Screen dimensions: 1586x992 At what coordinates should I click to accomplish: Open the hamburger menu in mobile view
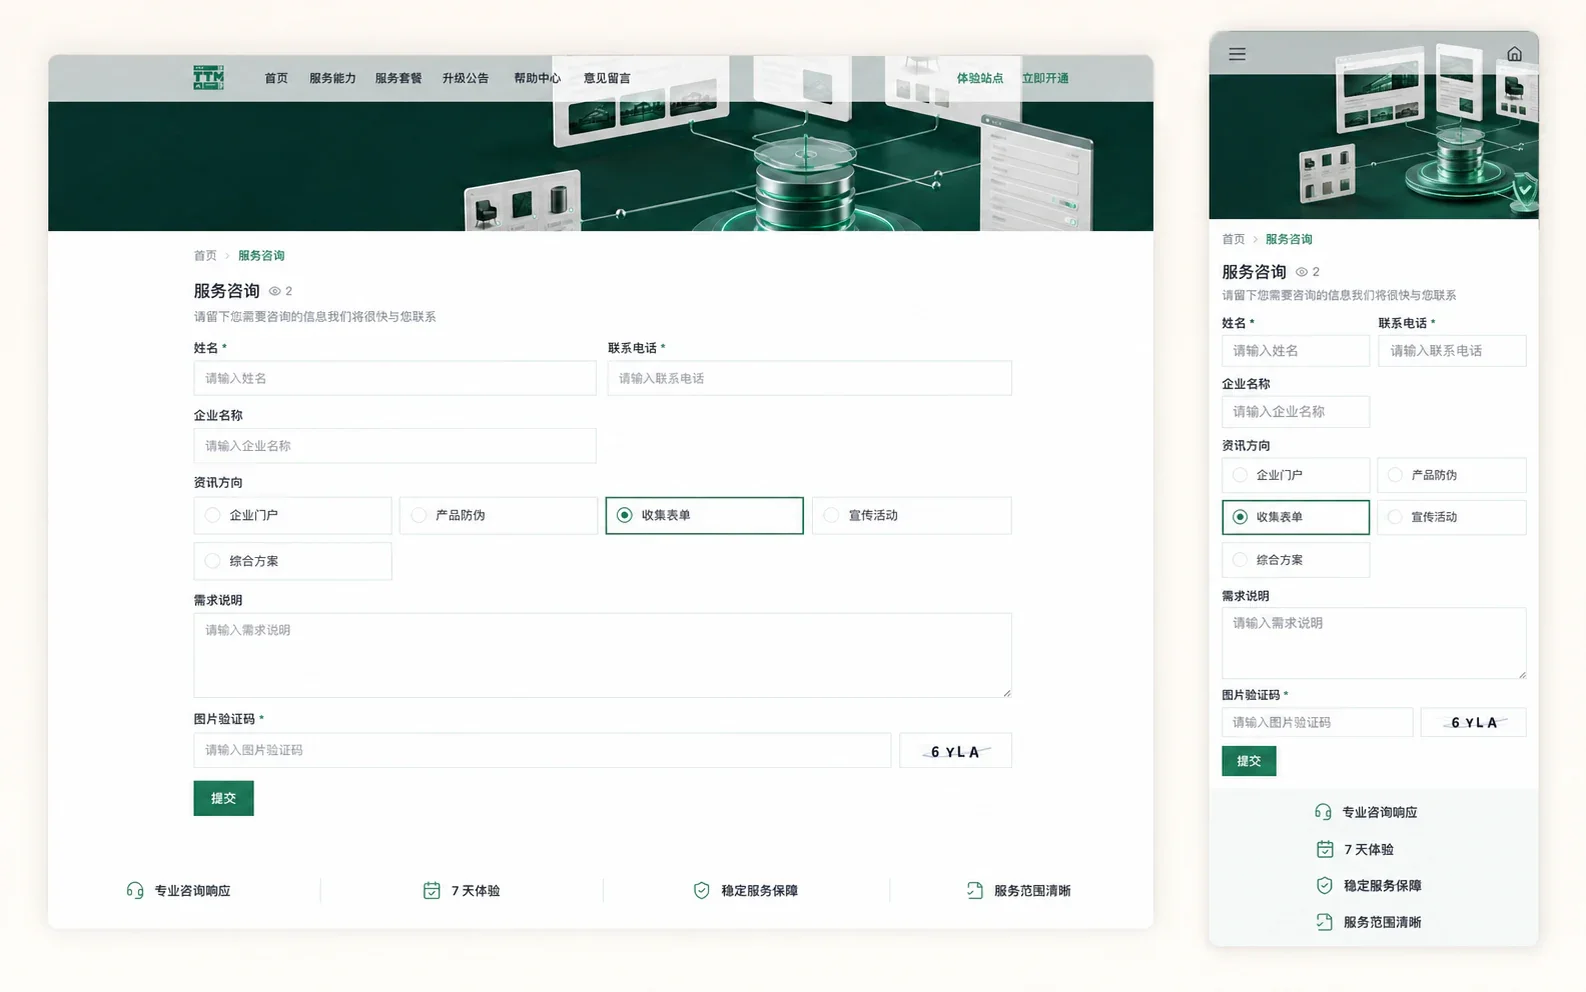point(1237,54)
